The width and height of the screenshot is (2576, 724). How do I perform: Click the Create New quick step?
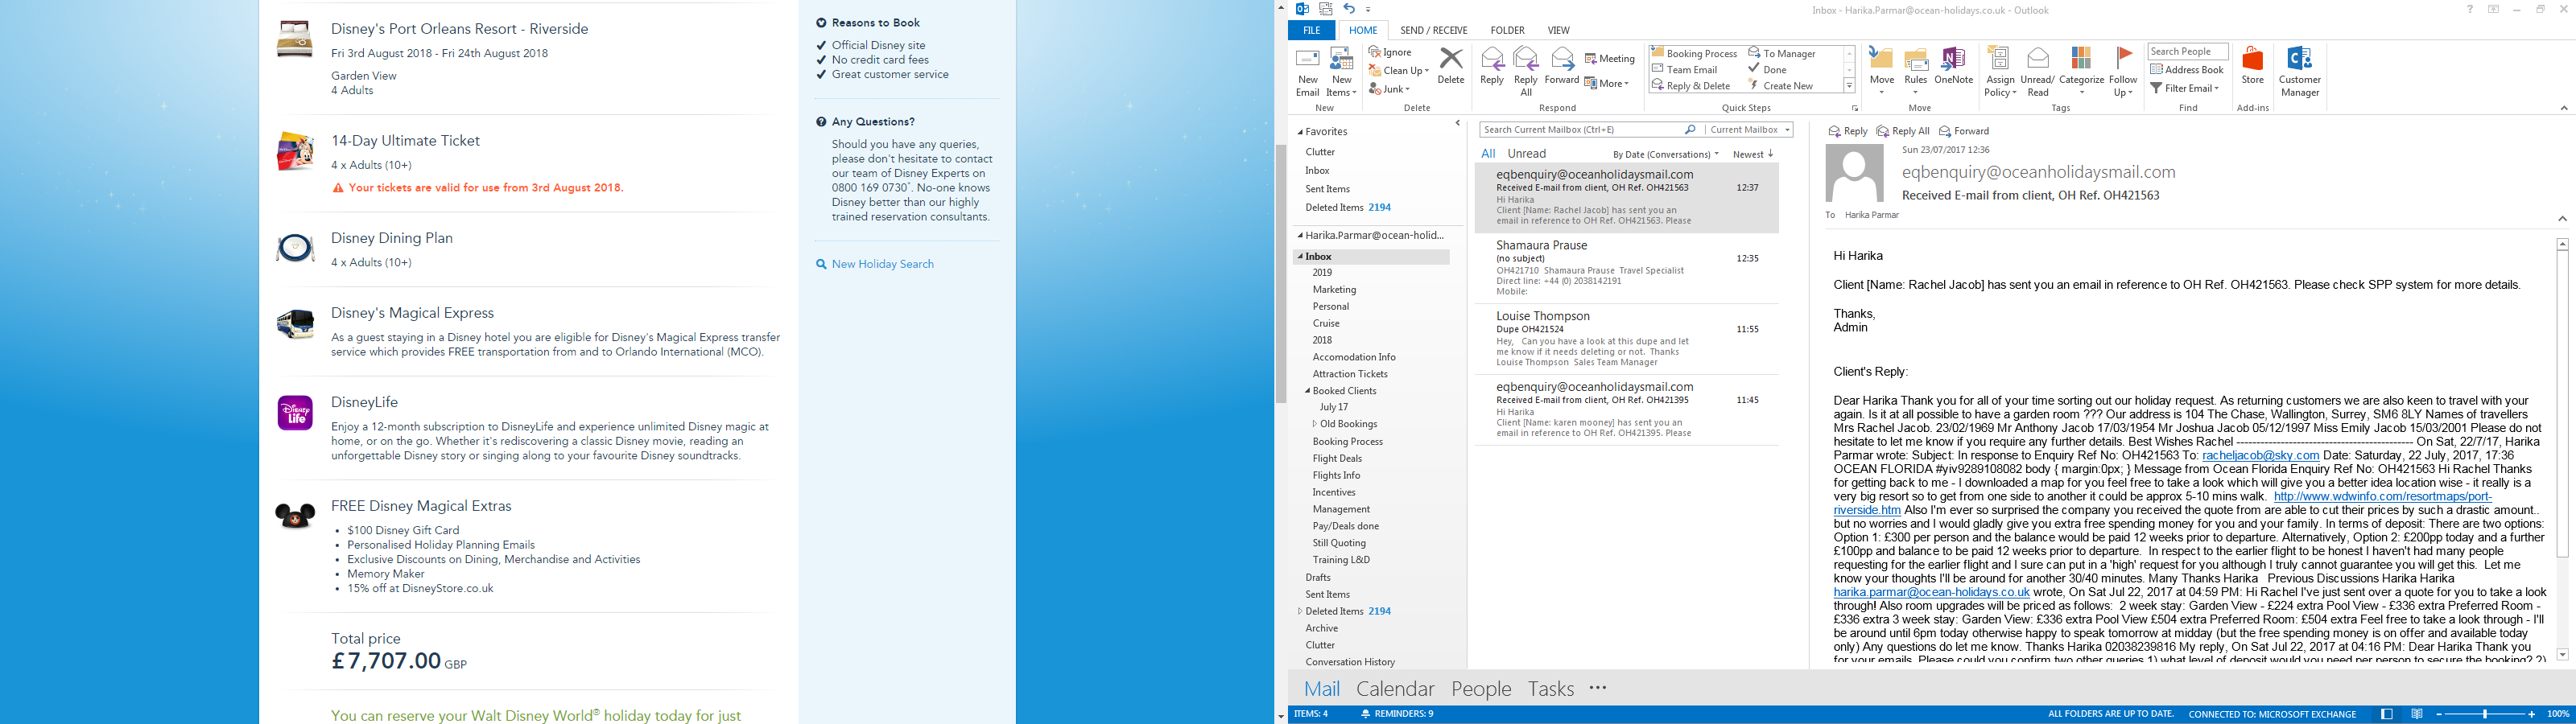(1780, 86)
